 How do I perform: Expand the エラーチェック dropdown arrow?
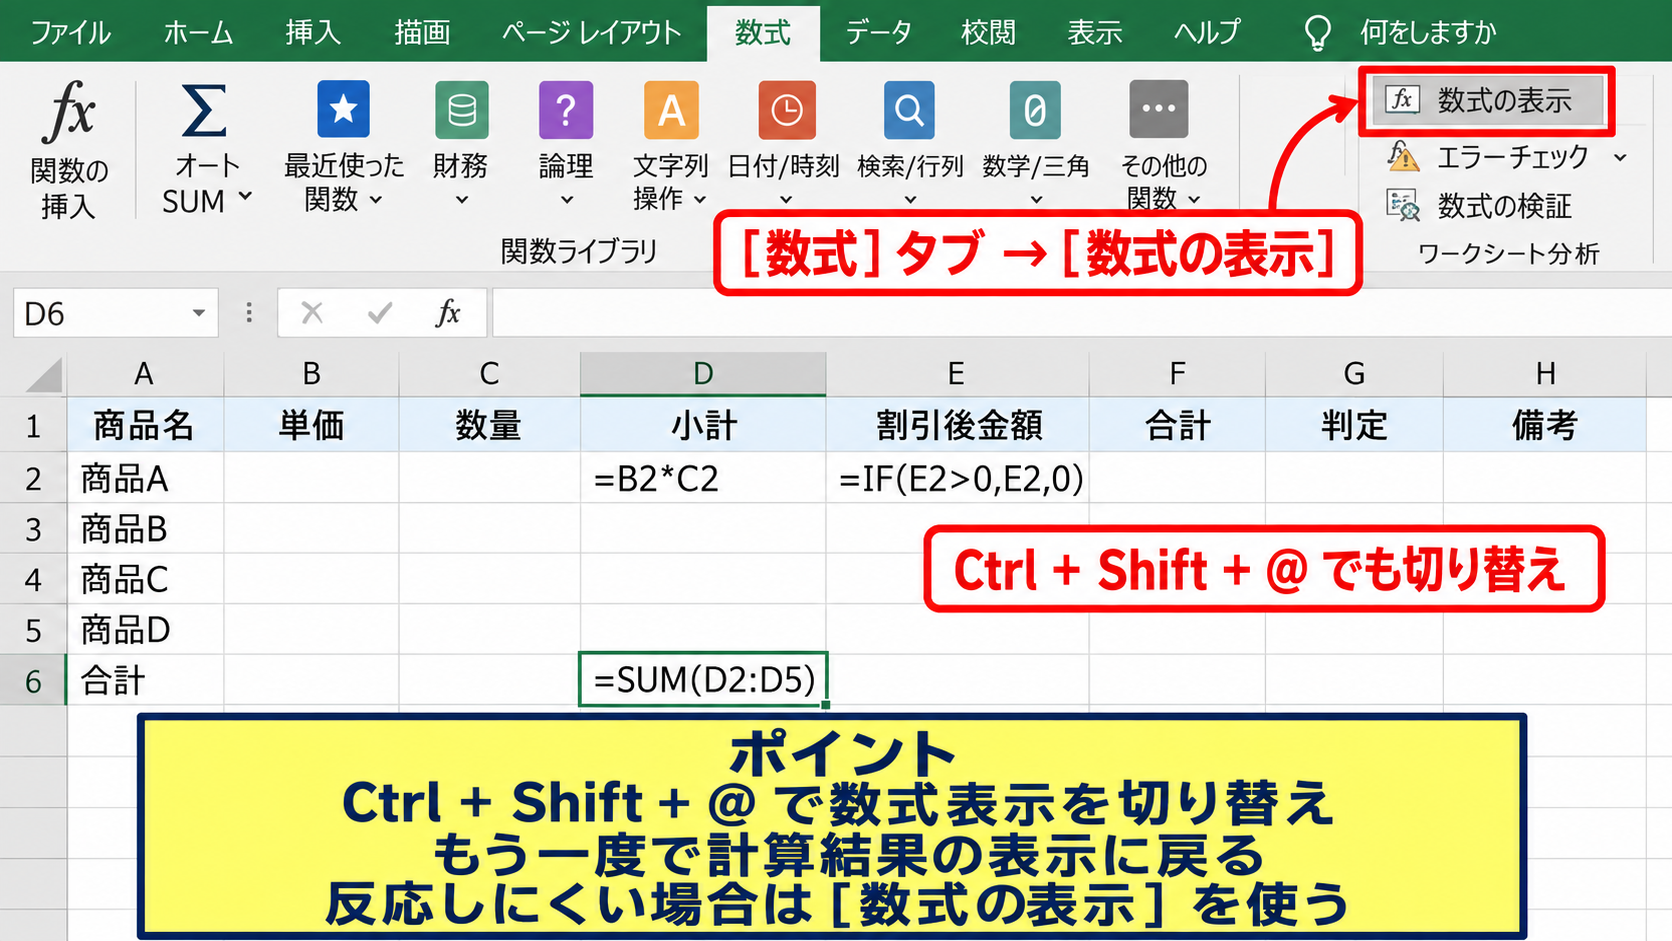1620,157
